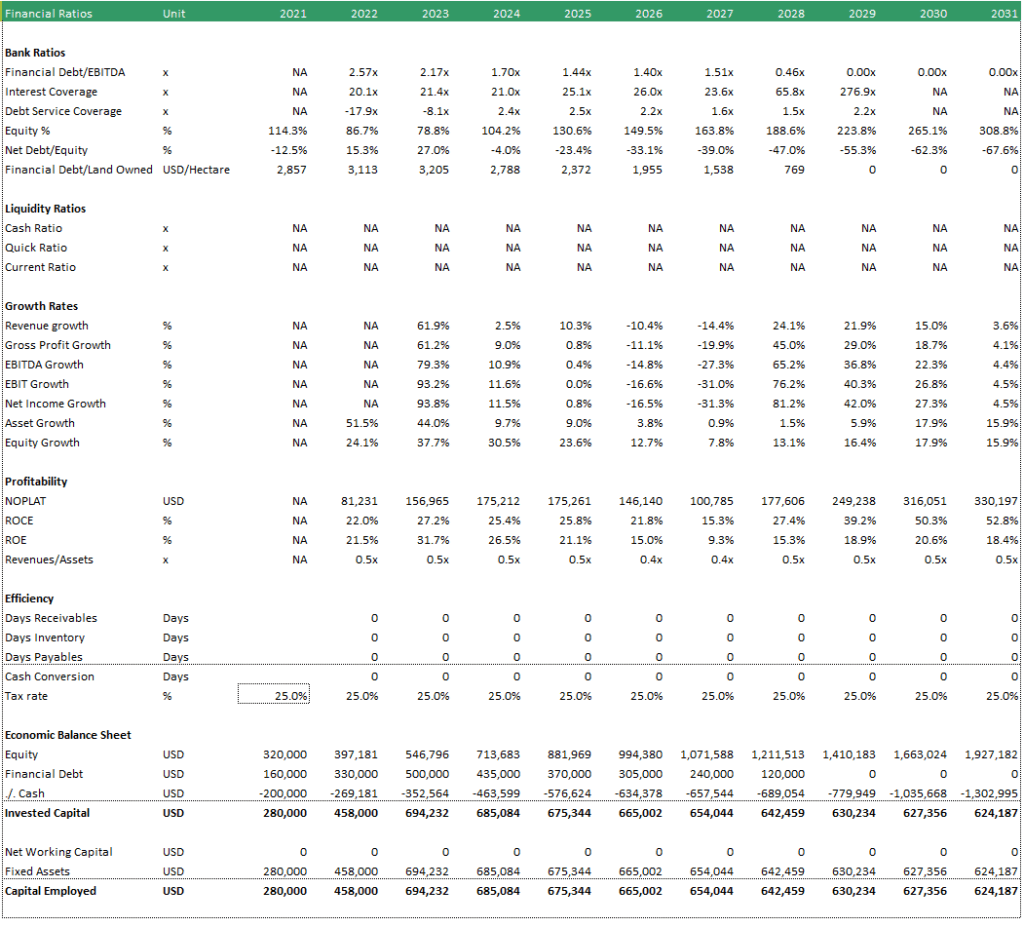Screen dimensions: 1024x927
Task: Click Revenue growth 2023 value 61.9%
Action: tap(433, 326)
